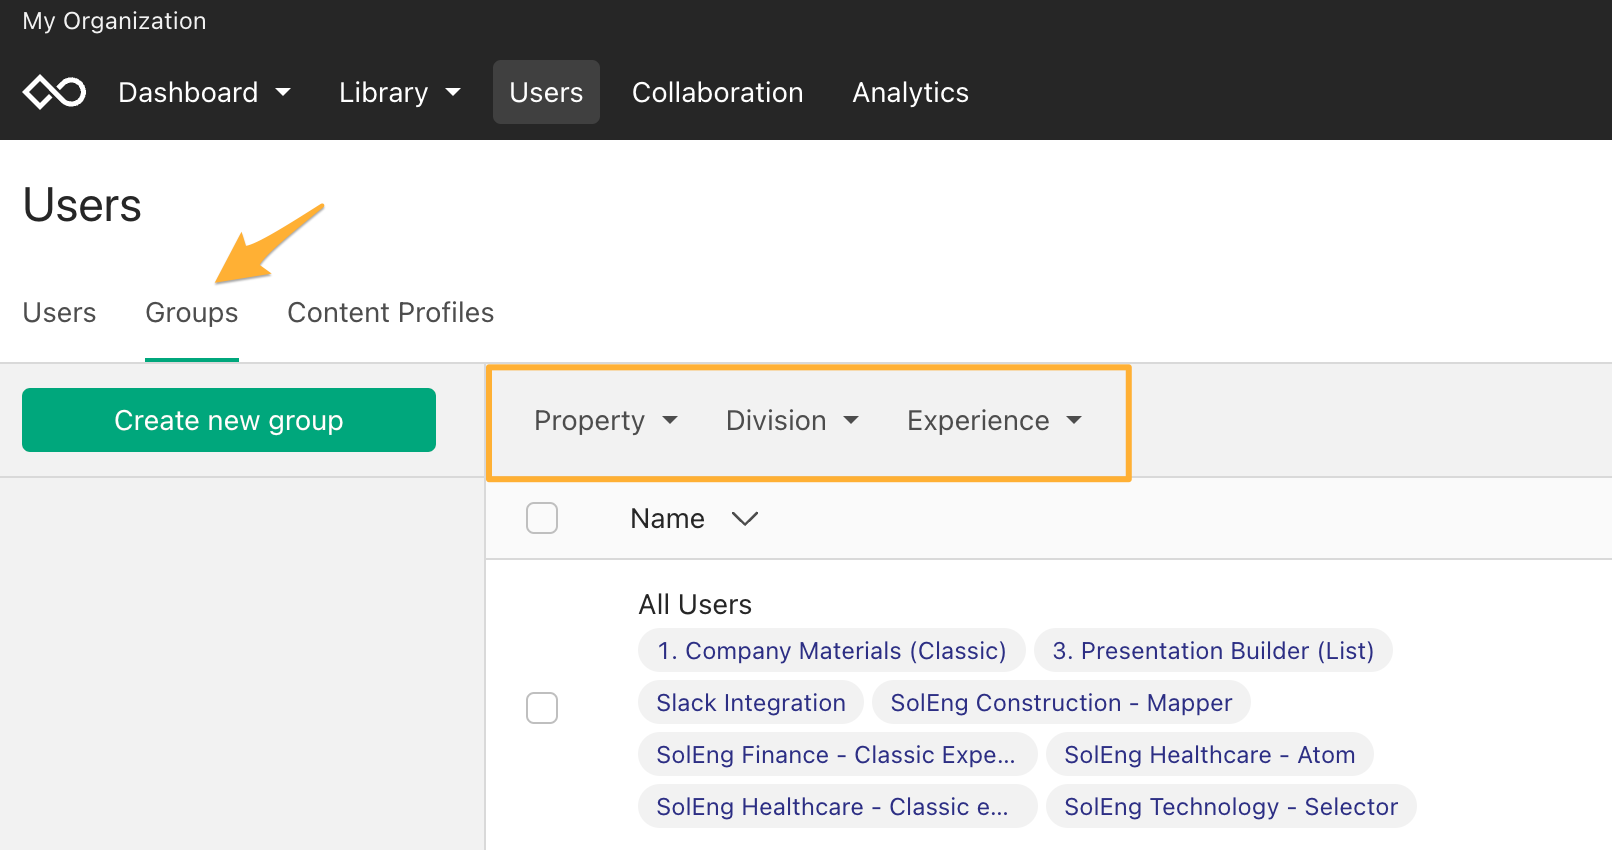Click the Name column sort chevron
Image resolution: width=1612 pixels, height=850 pixels.
tap(745, 519)
